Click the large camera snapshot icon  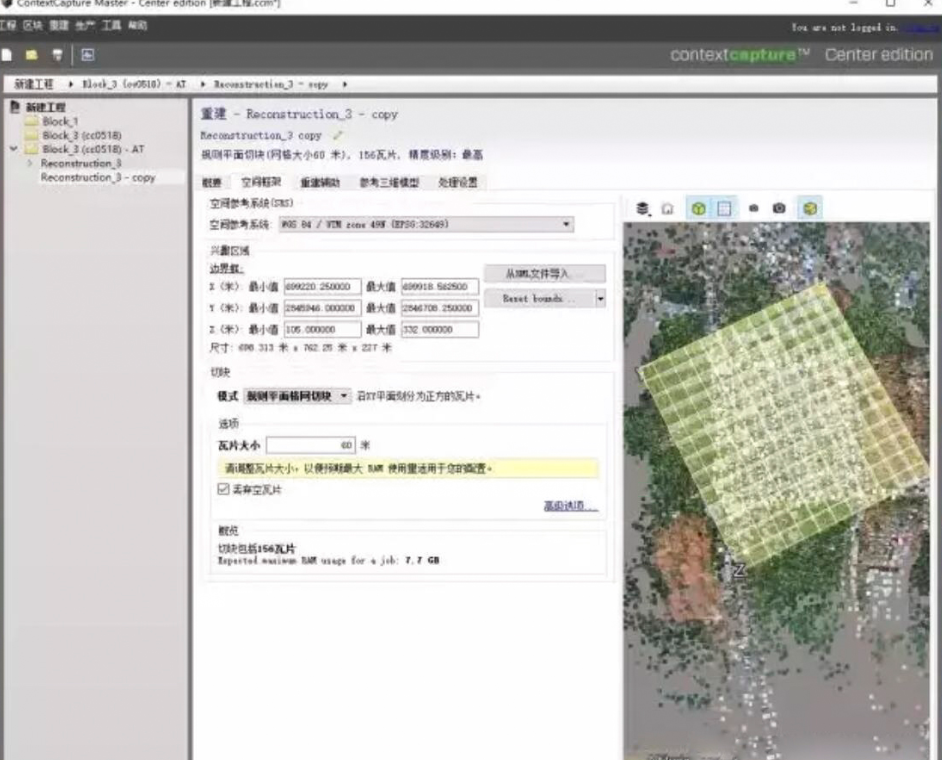pyautogui.click(x=779, y=208)
